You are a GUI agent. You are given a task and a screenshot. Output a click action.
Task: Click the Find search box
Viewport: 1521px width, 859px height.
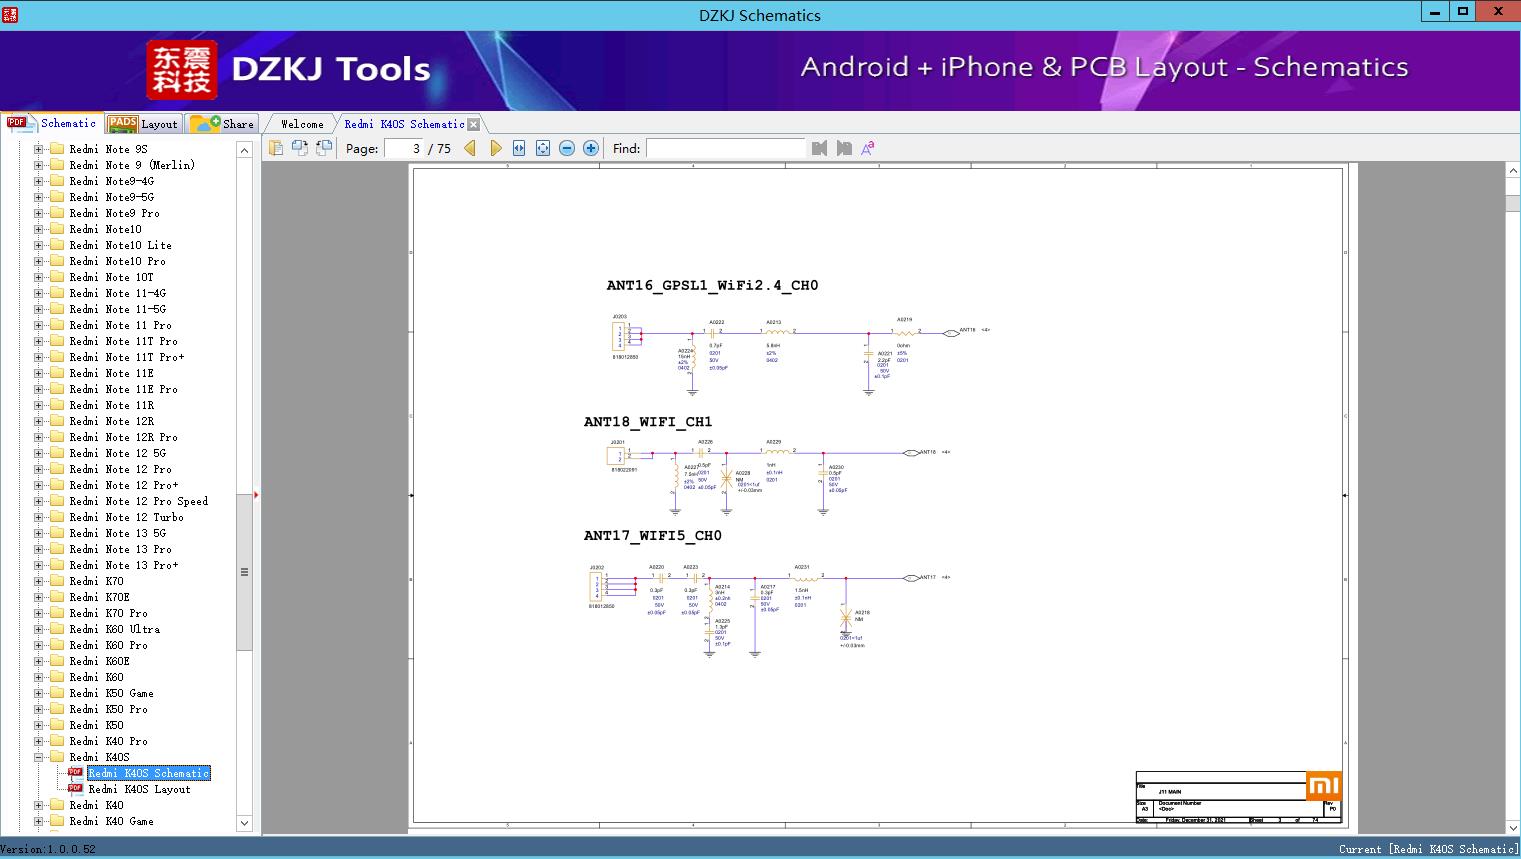click(x=726, y=148)
